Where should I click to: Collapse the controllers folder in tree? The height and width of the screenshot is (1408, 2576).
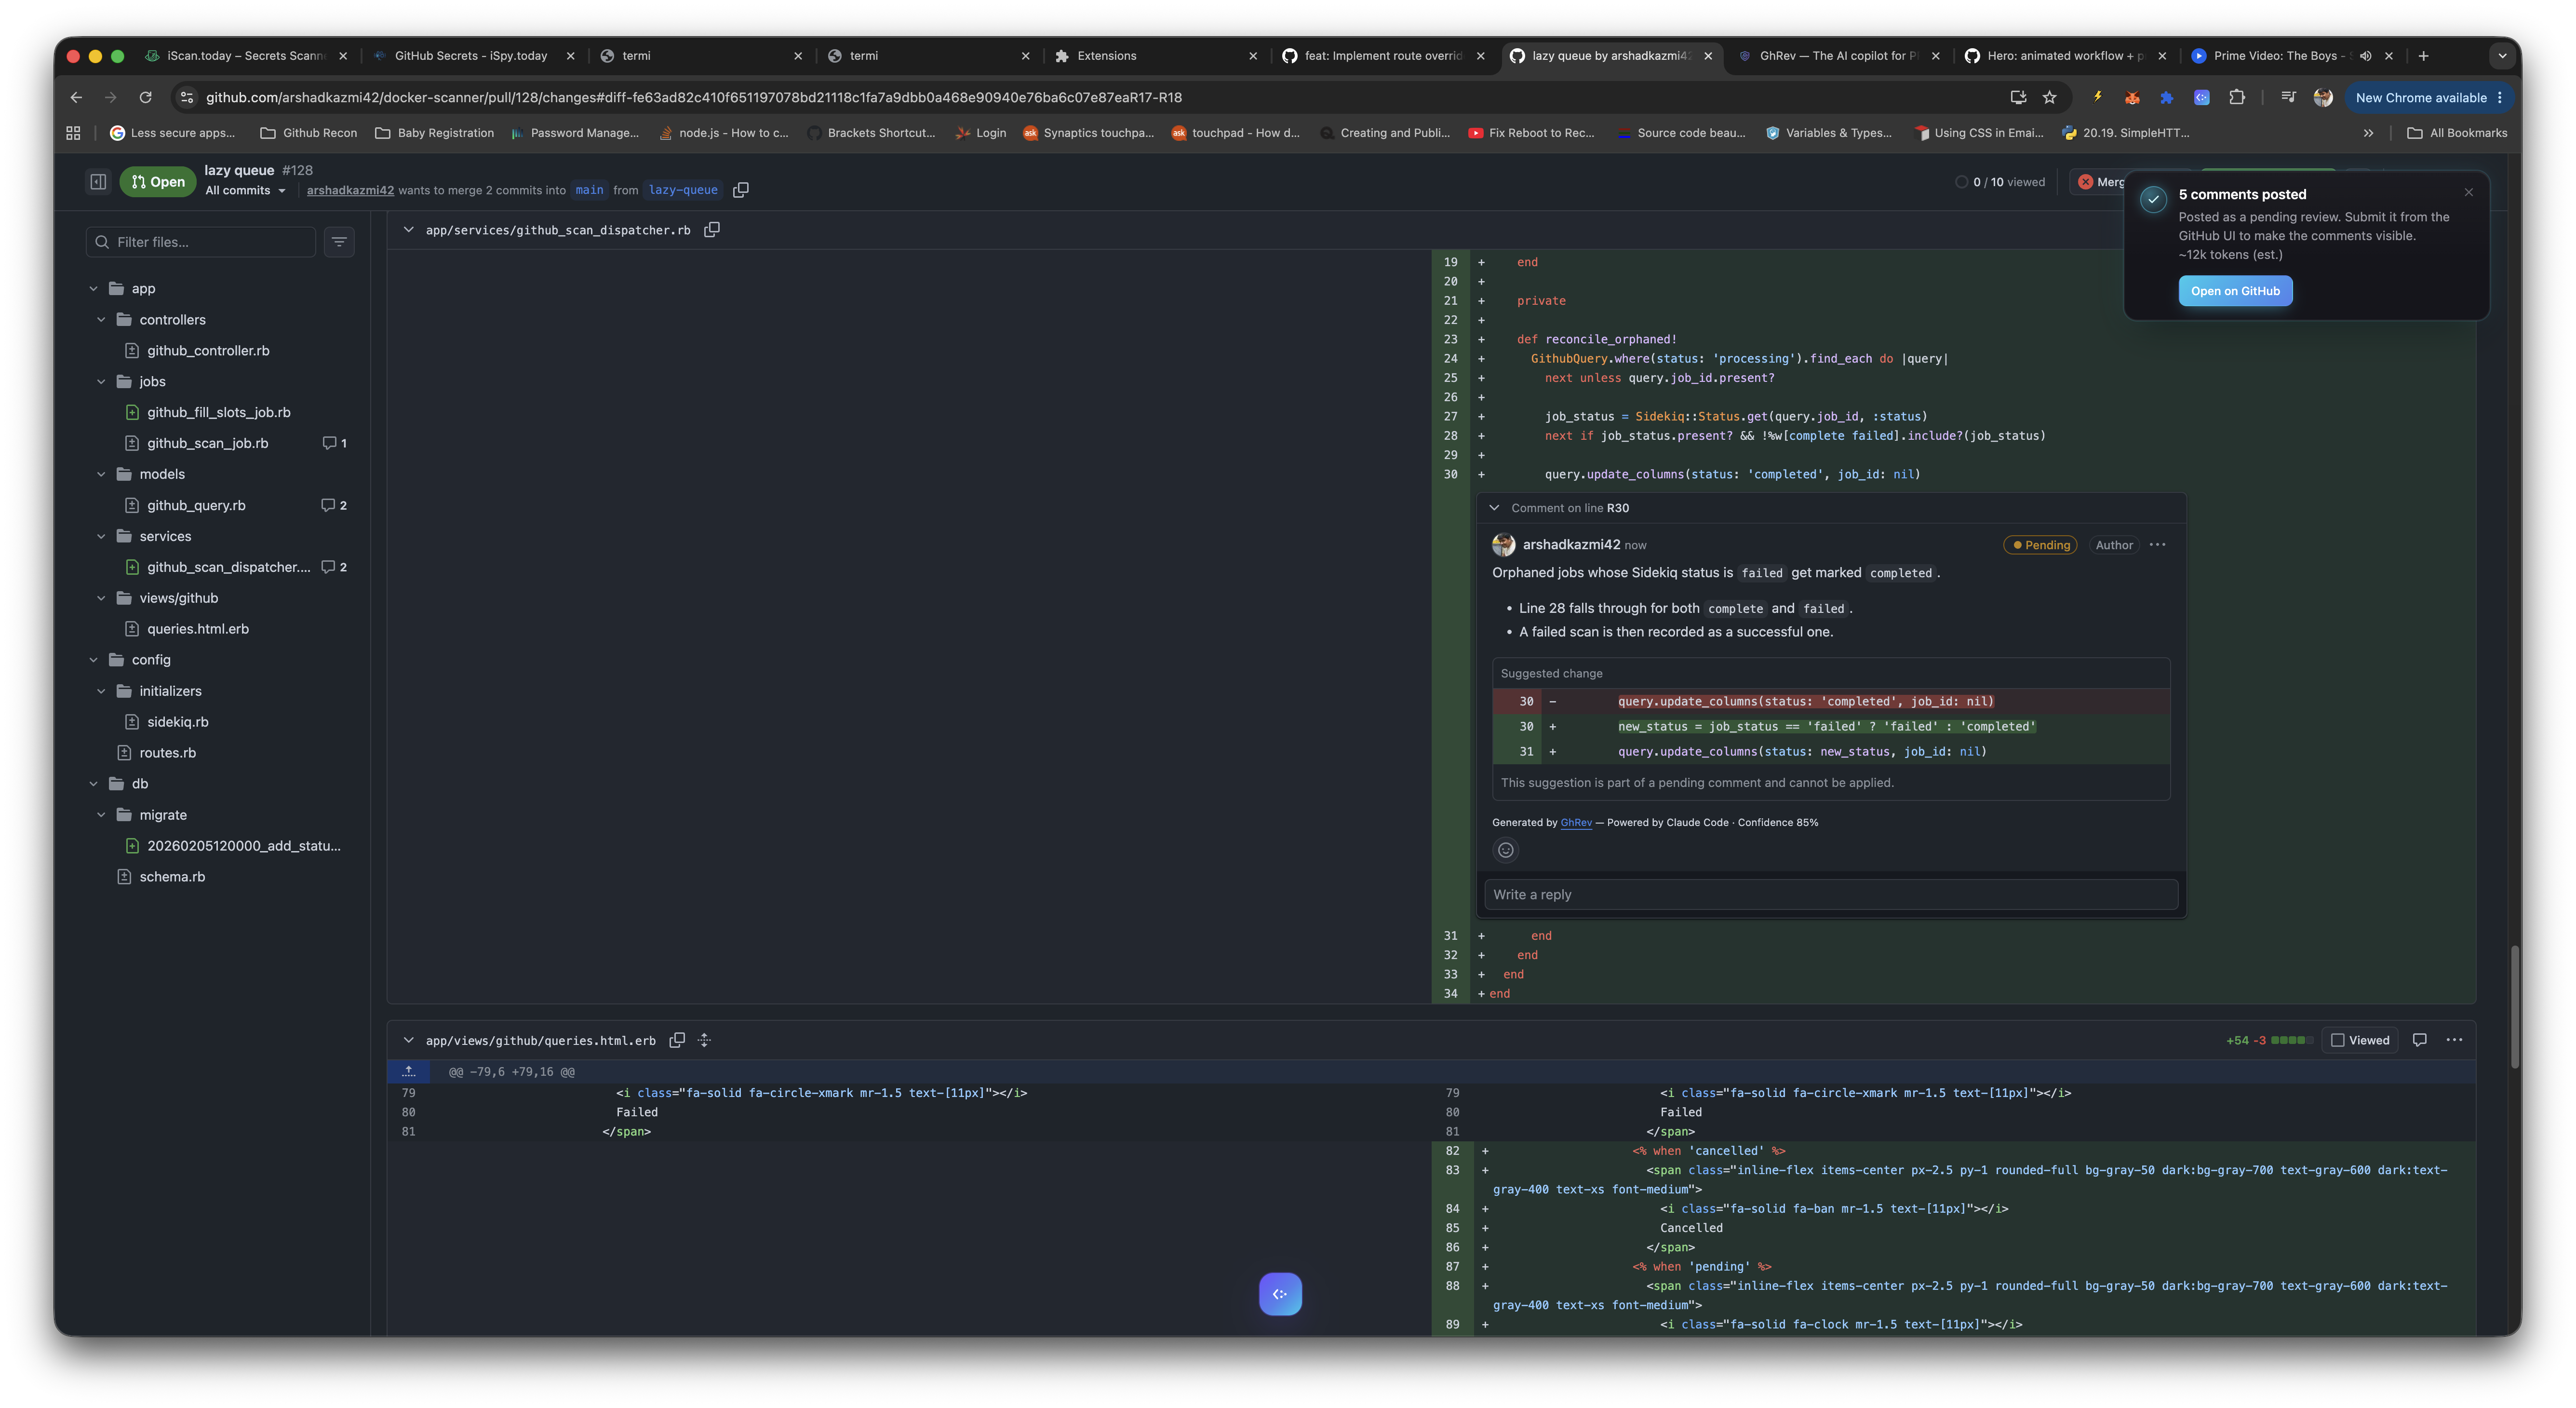[101, 320]
